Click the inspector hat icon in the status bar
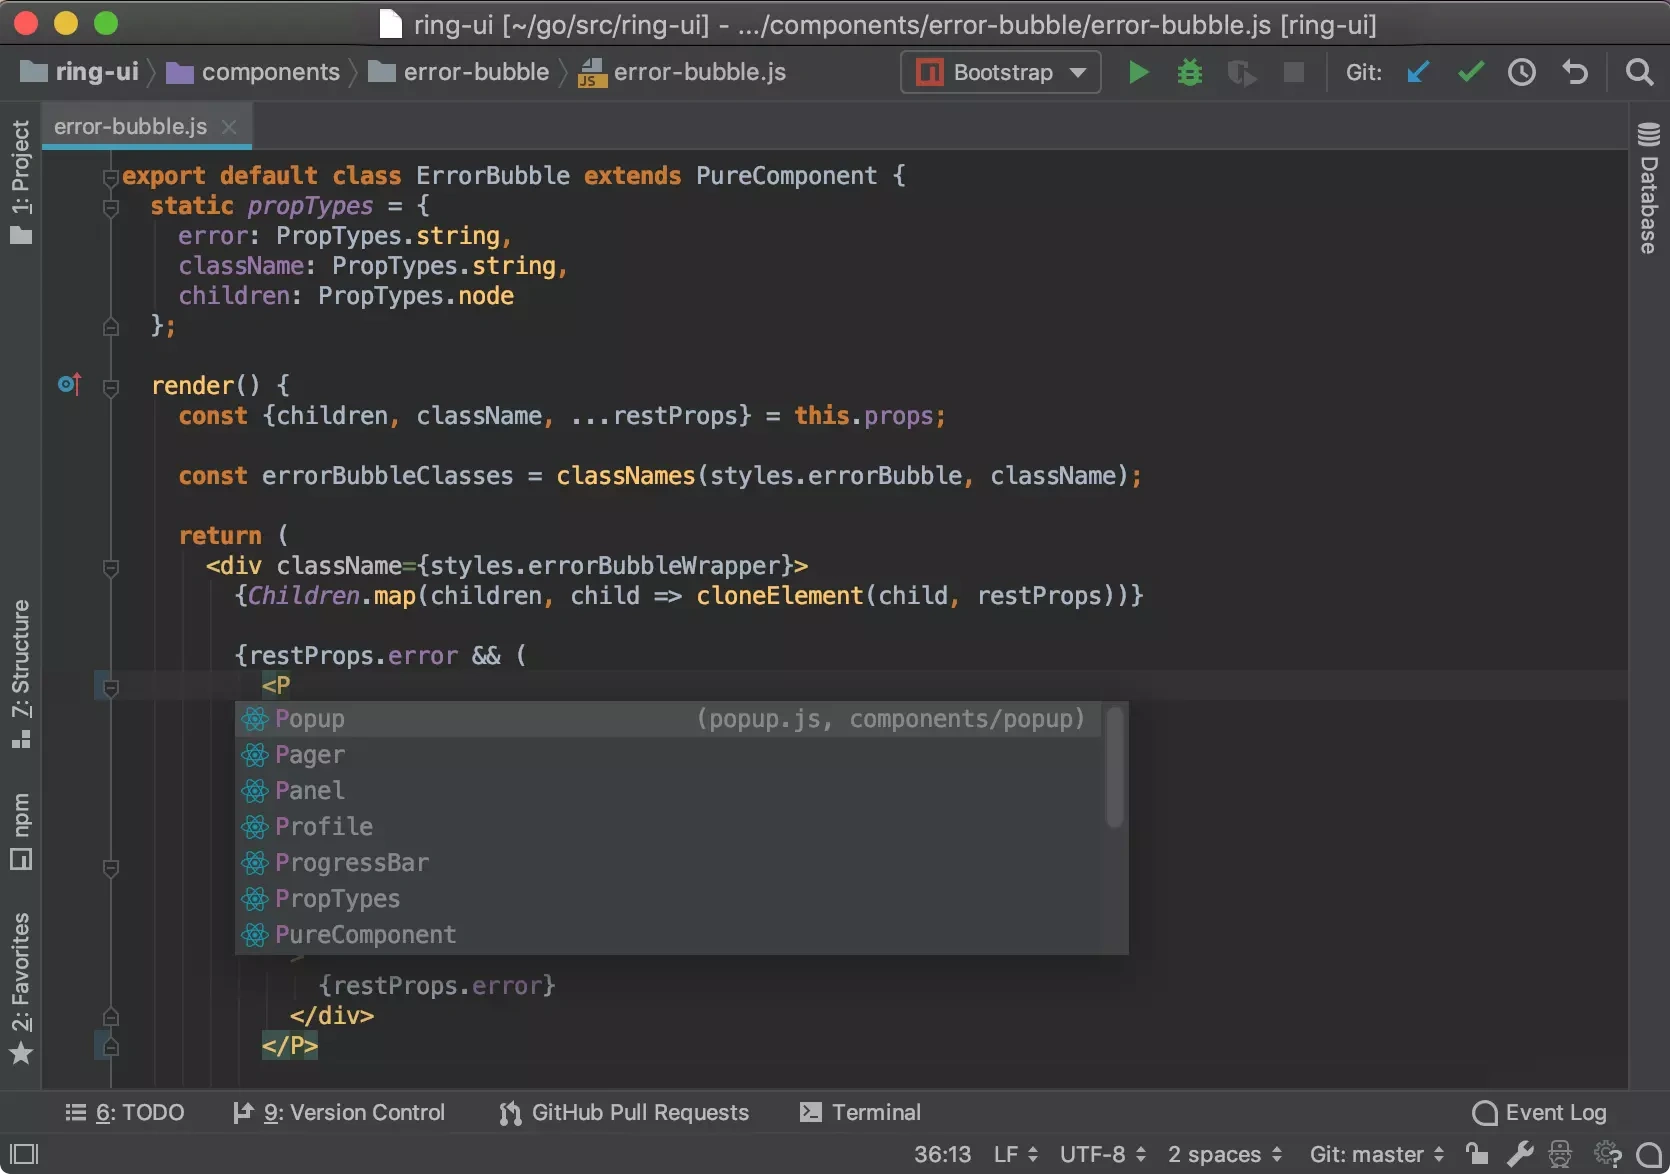Viewport: 1670px width, 1174px height. pos(1560,1154)
